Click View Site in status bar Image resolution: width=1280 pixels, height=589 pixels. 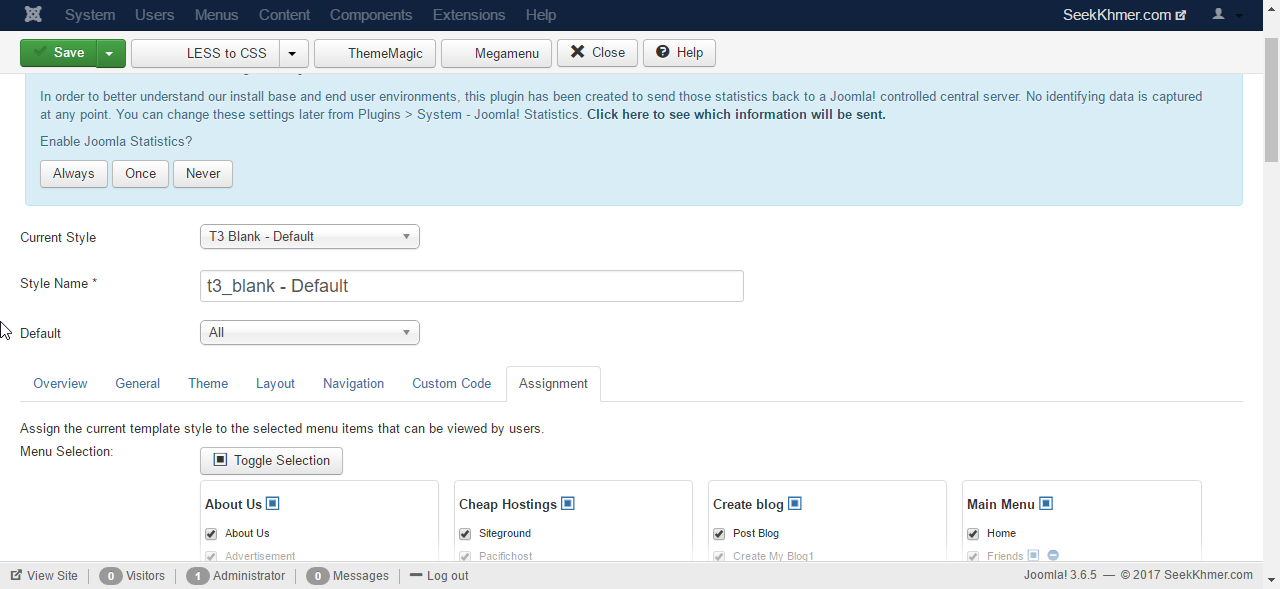[44, 576]
